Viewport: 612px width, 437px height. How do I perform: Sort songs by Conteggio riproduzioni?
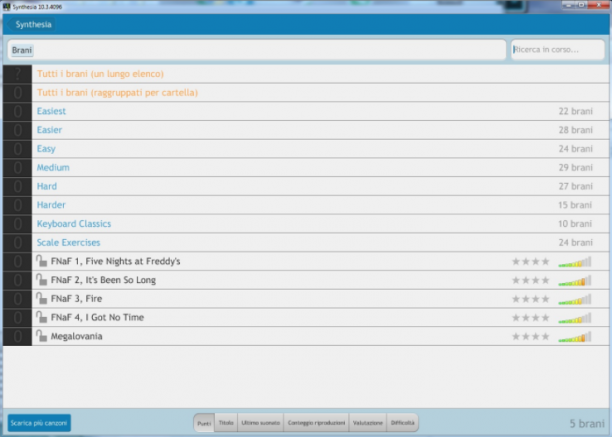pos(317,423)
